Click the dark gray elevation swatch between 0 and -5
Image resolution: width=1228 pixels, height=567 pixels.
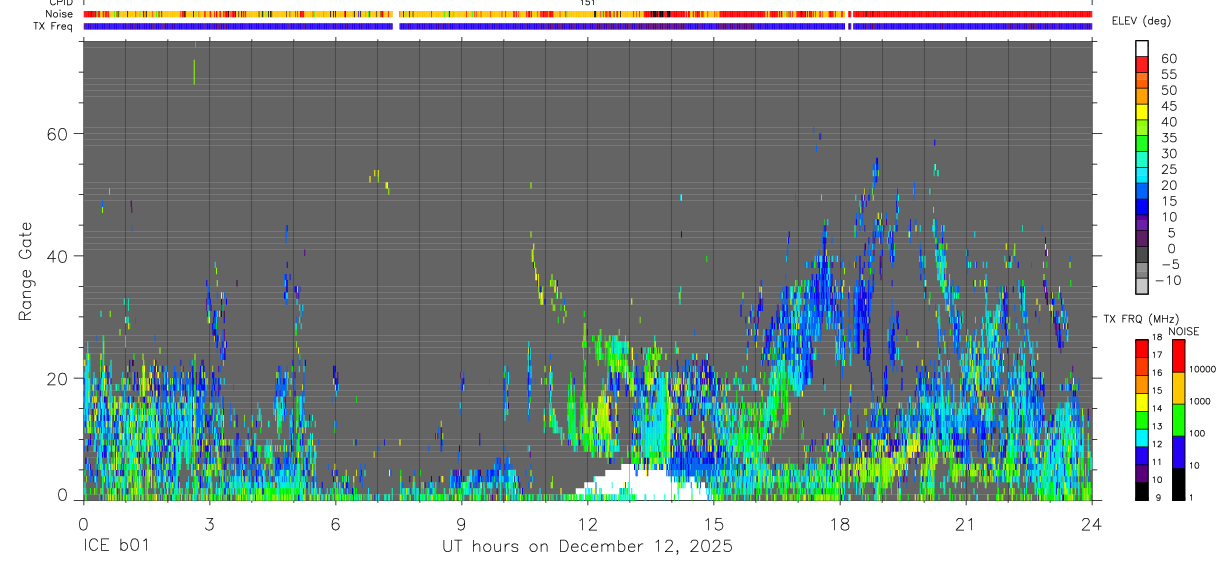[1142, 256]
